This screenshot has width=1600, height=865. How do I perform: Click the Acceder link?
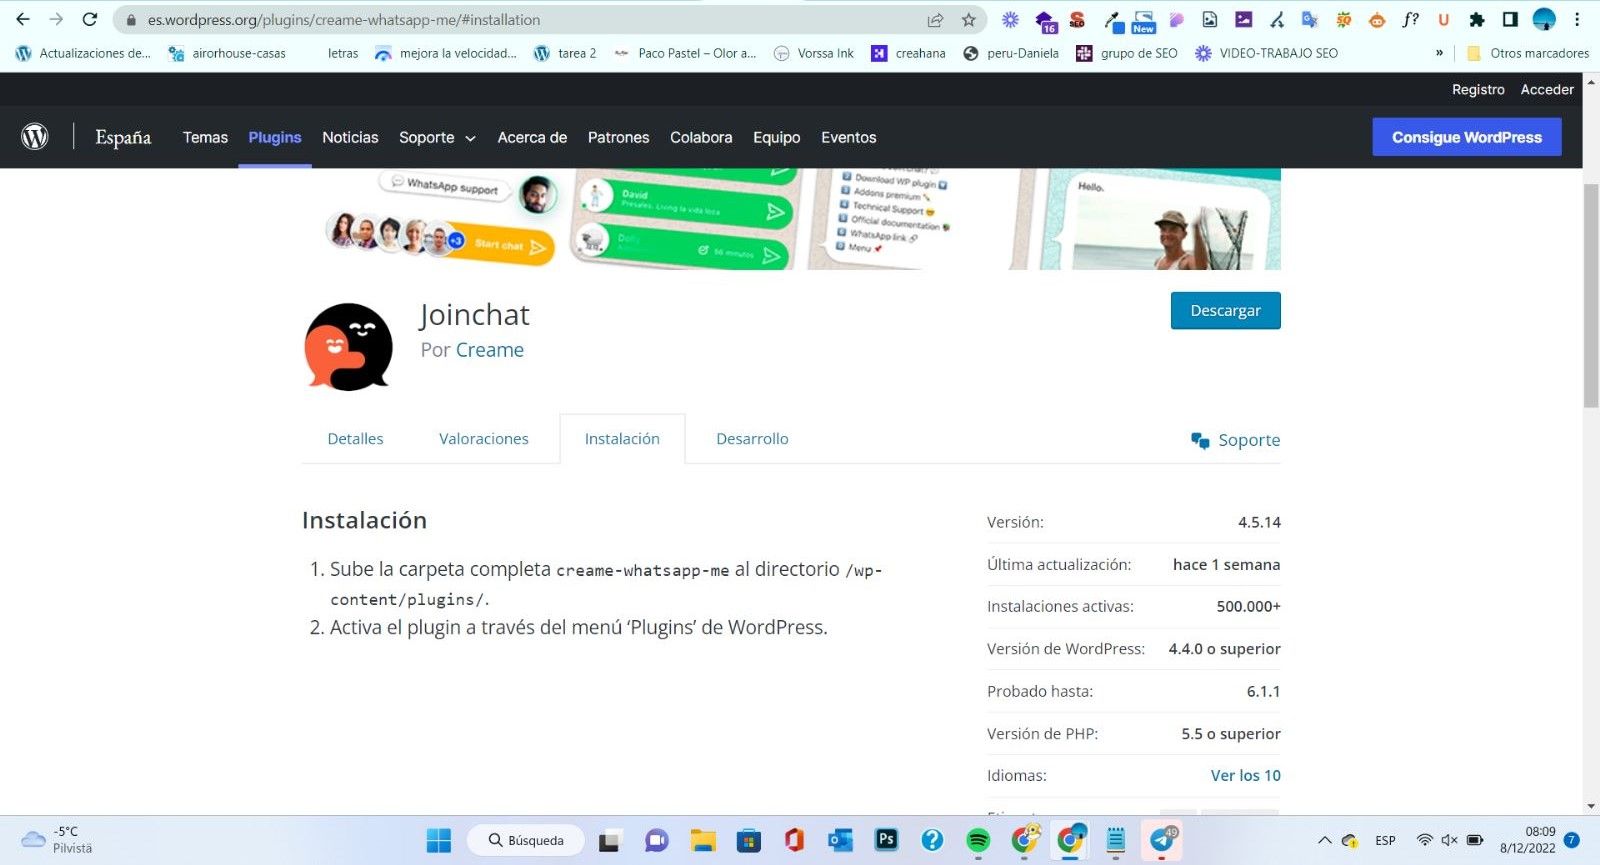click(x=1547, y=89)
